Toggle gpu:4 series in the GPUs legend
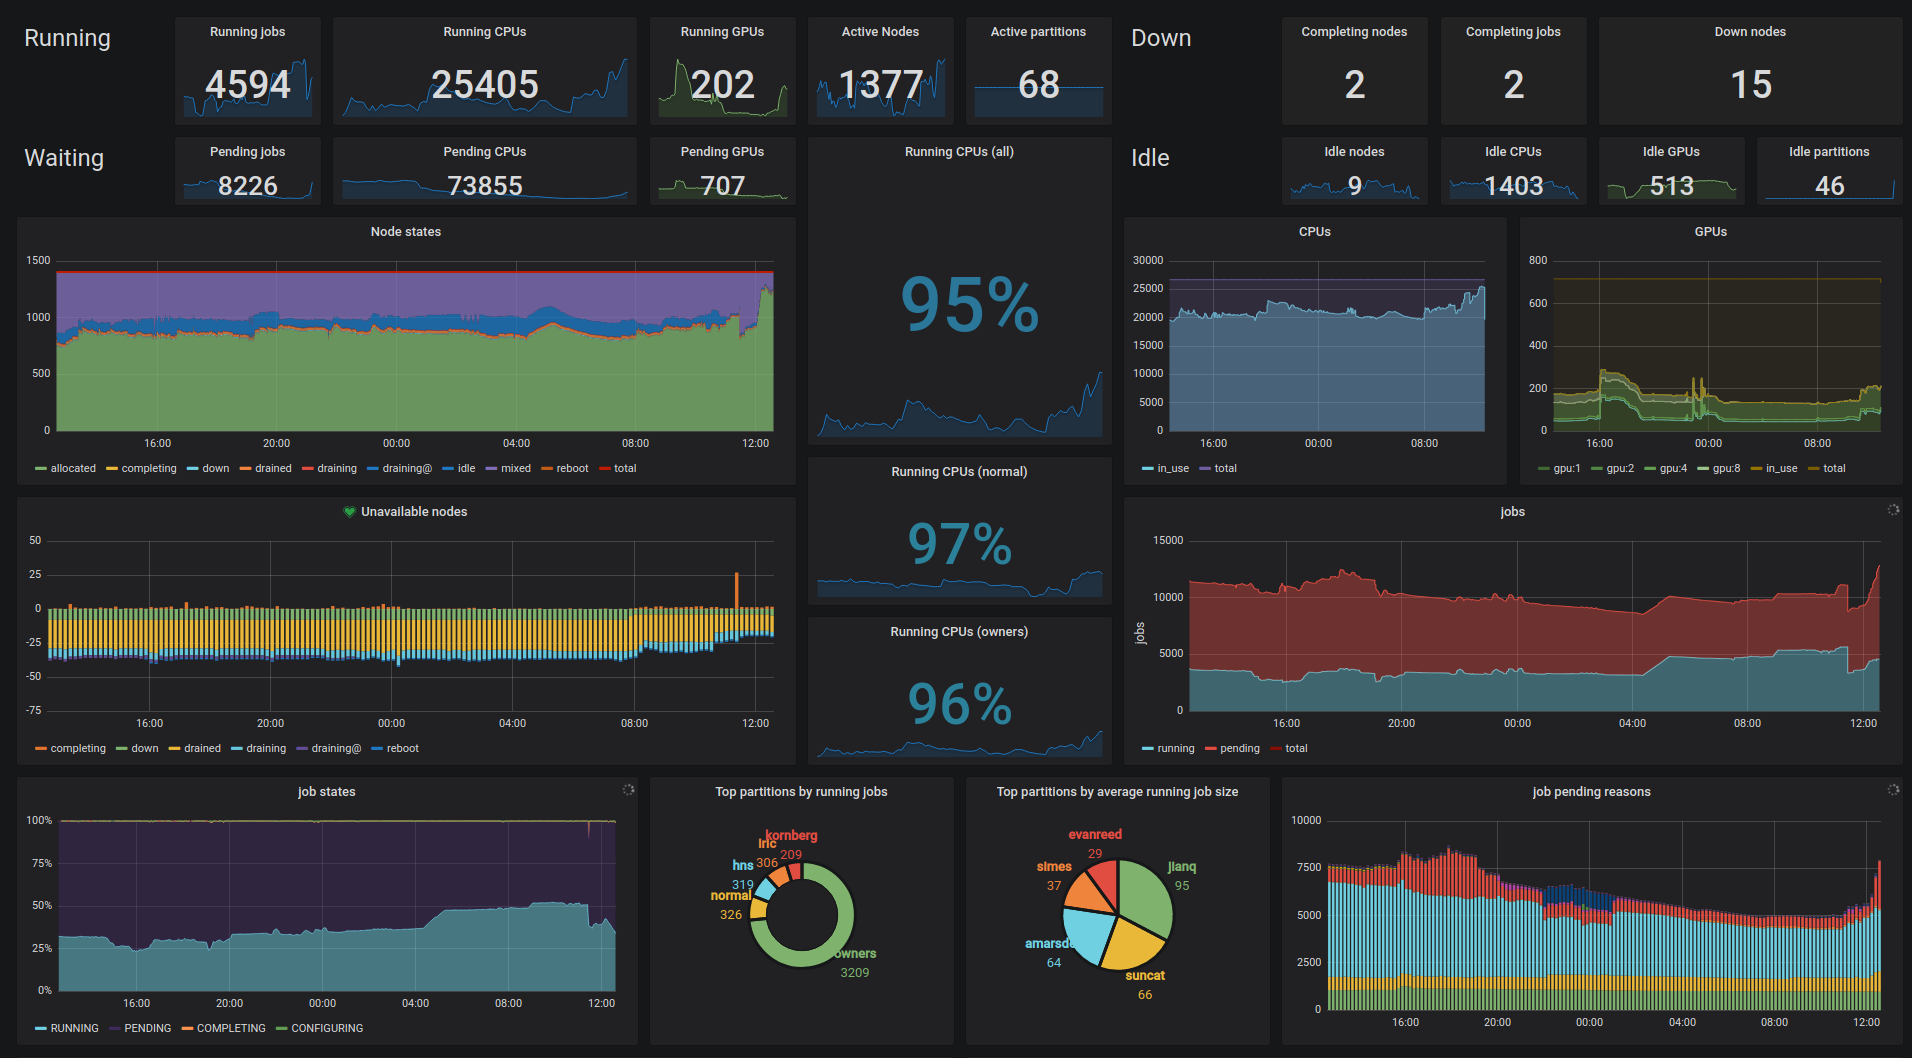The height and width of the screenshot is (1058, 1912). pos(1673,468)
